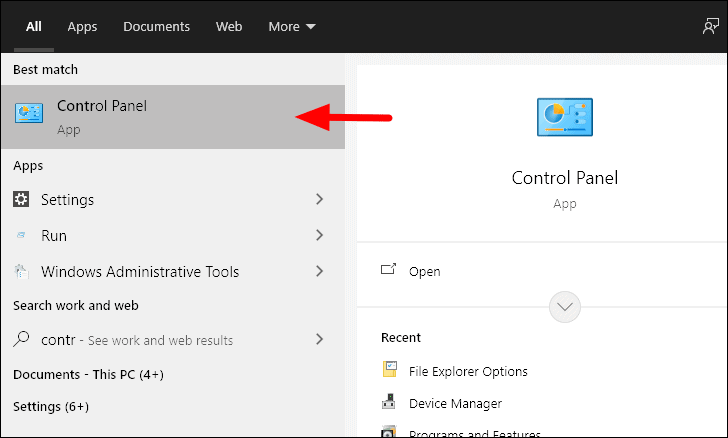Open the Run app result
Screen dimensions: 728x438
pos(173,235)
